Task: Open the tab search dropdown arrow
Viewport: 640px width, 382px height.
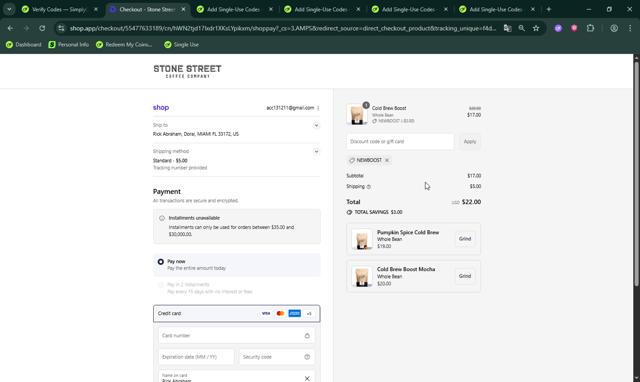Action: (9, 9)
